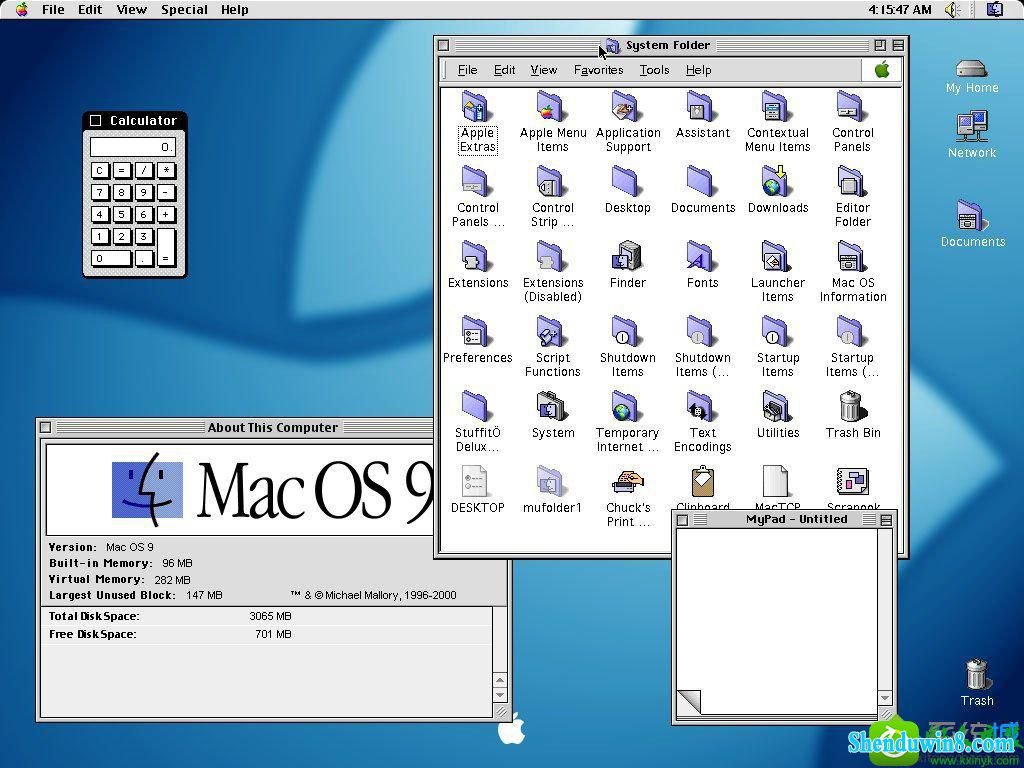Click the Calculator display field
This screenshot has width=1024, height=768.
133,147
